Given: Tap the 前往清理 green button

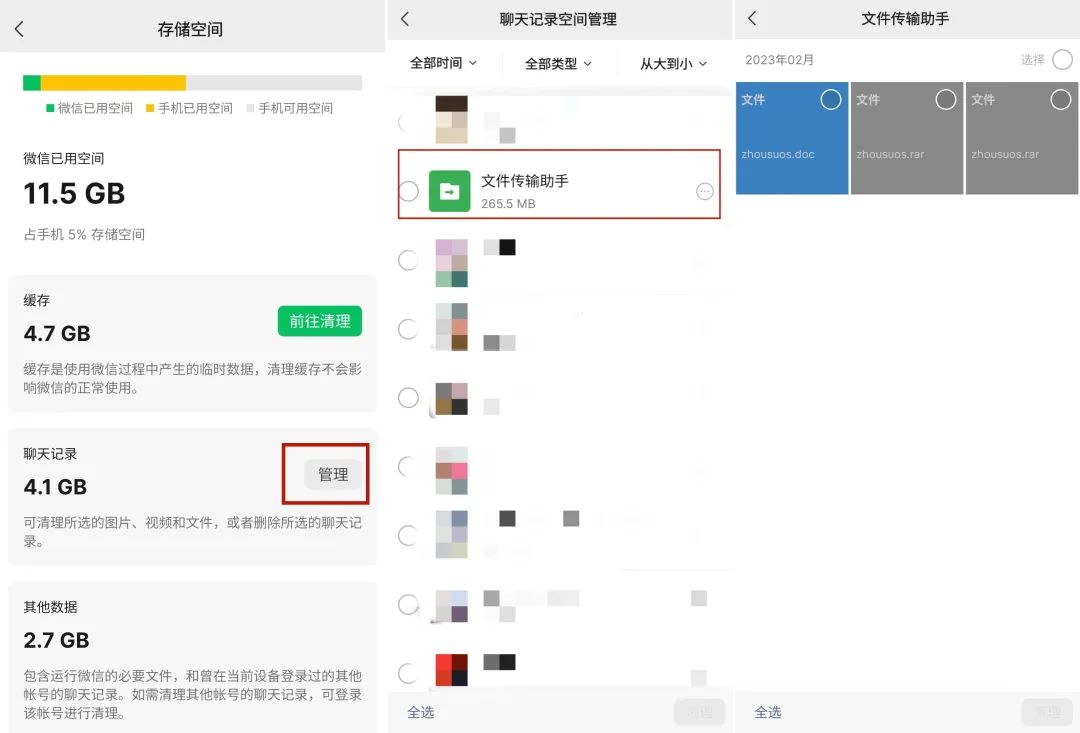Looking at the screenshot, I should pyautogui.click(x=319, y=321).
